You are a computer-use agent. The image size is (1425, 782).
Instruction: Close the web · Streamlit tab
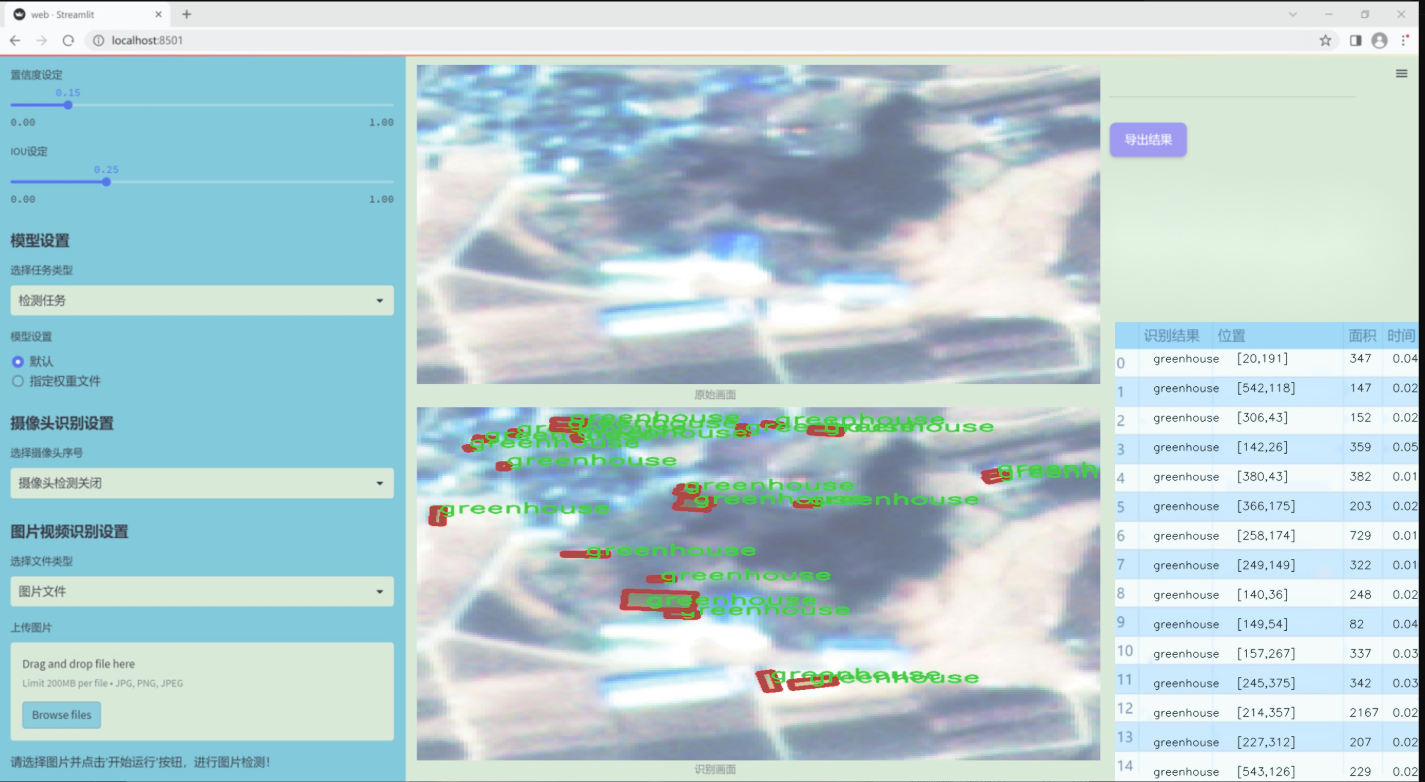click(159, 14)
